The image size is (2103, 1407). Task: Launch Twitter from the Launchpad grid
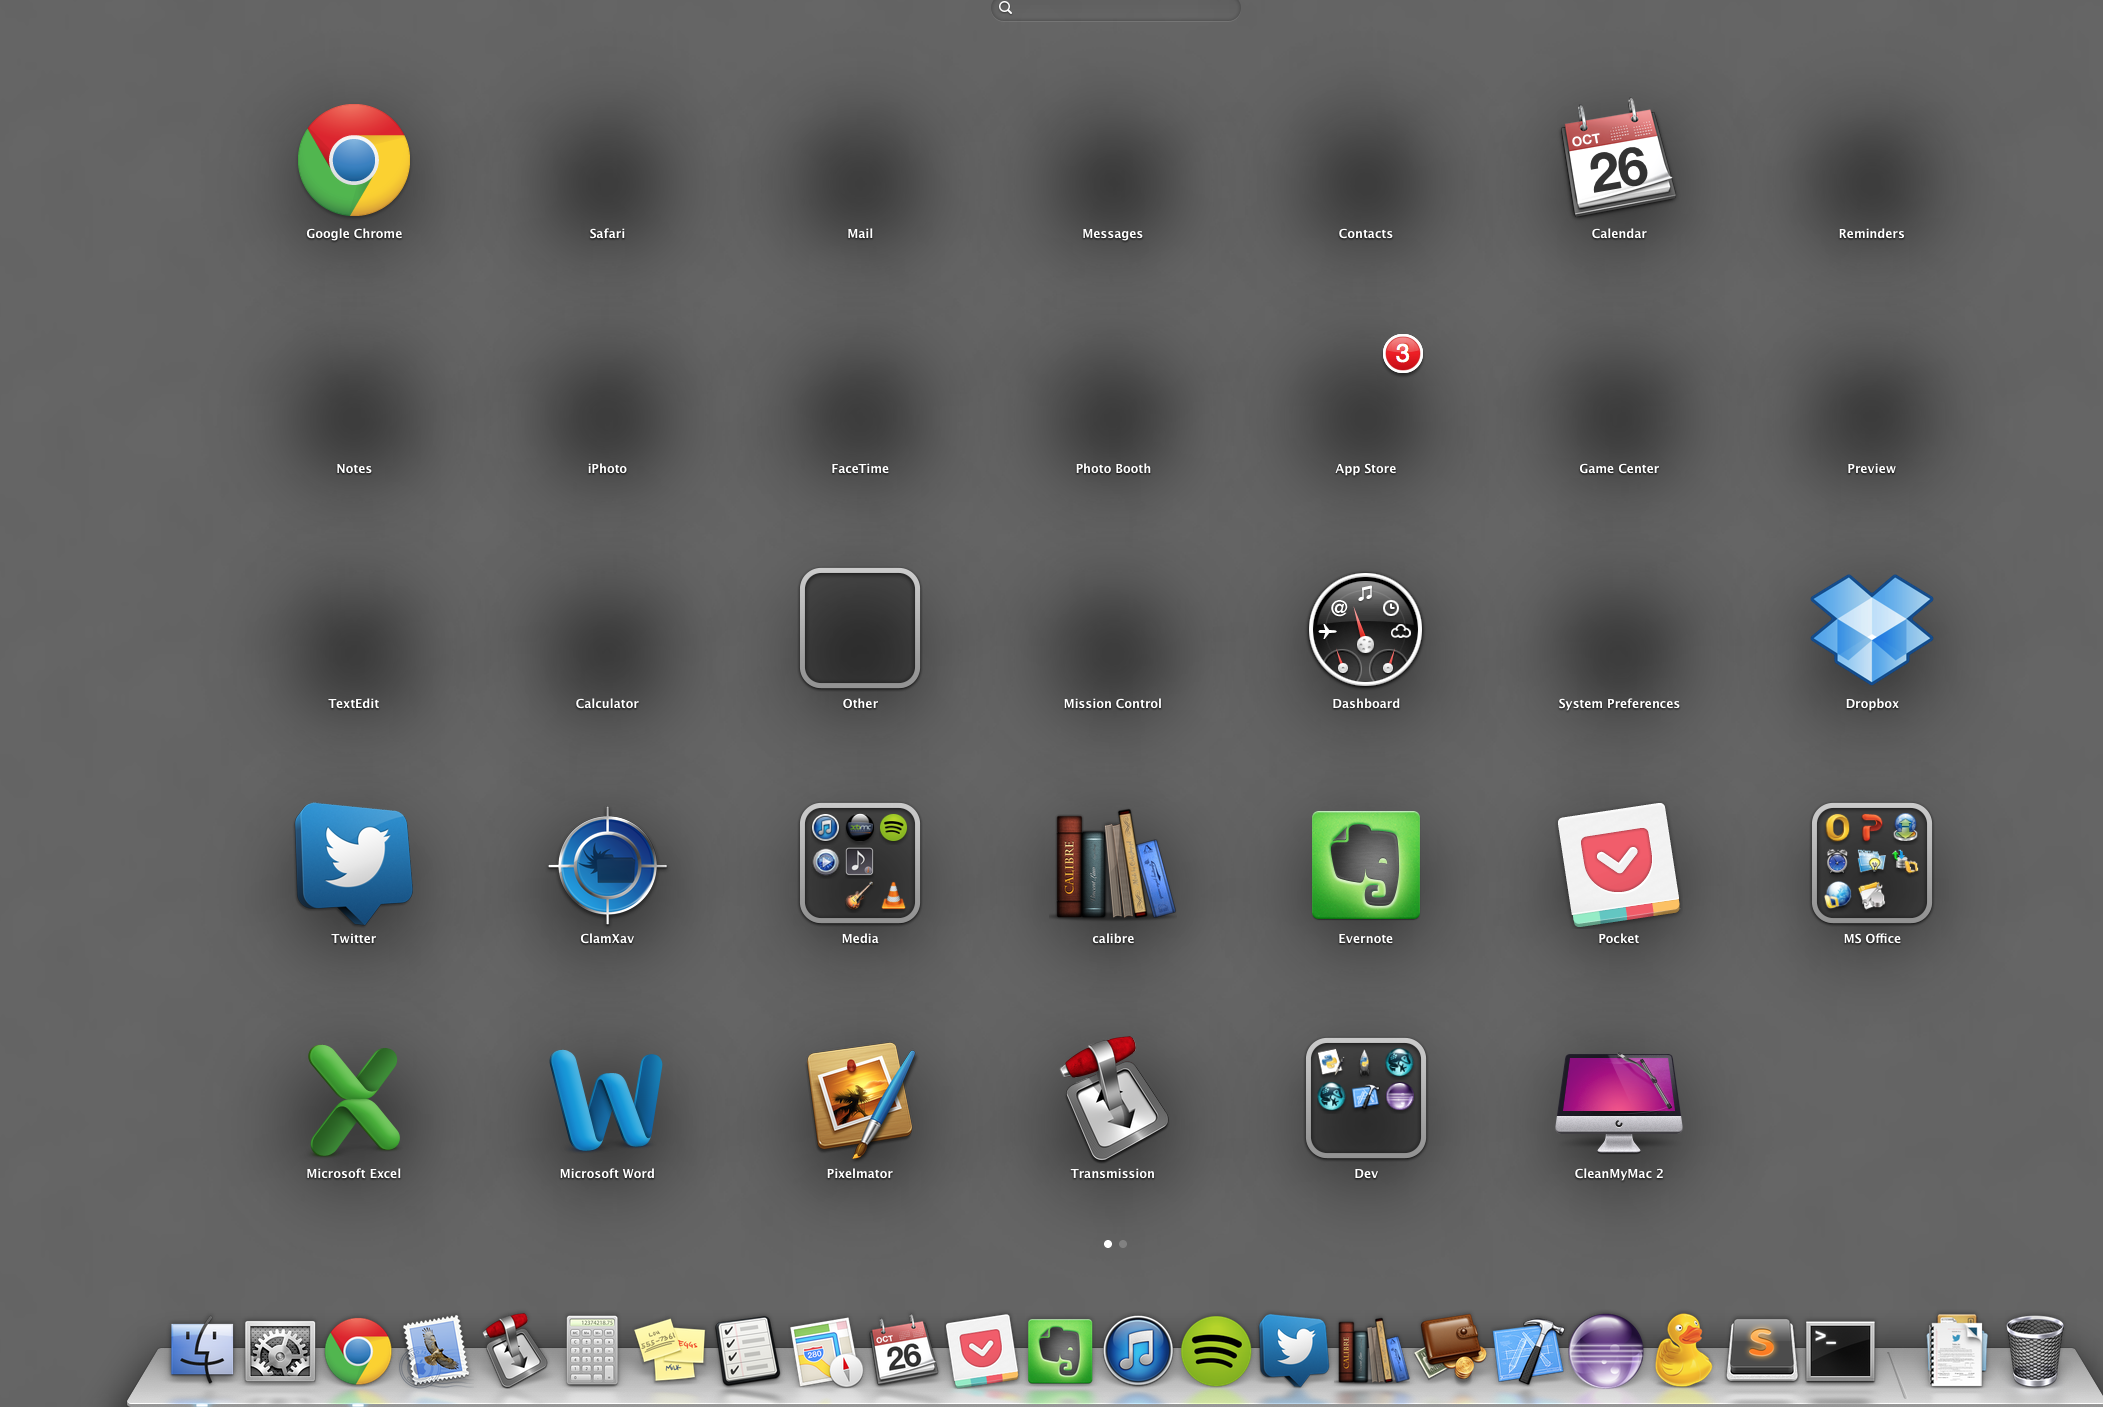[x=354, y=862]
